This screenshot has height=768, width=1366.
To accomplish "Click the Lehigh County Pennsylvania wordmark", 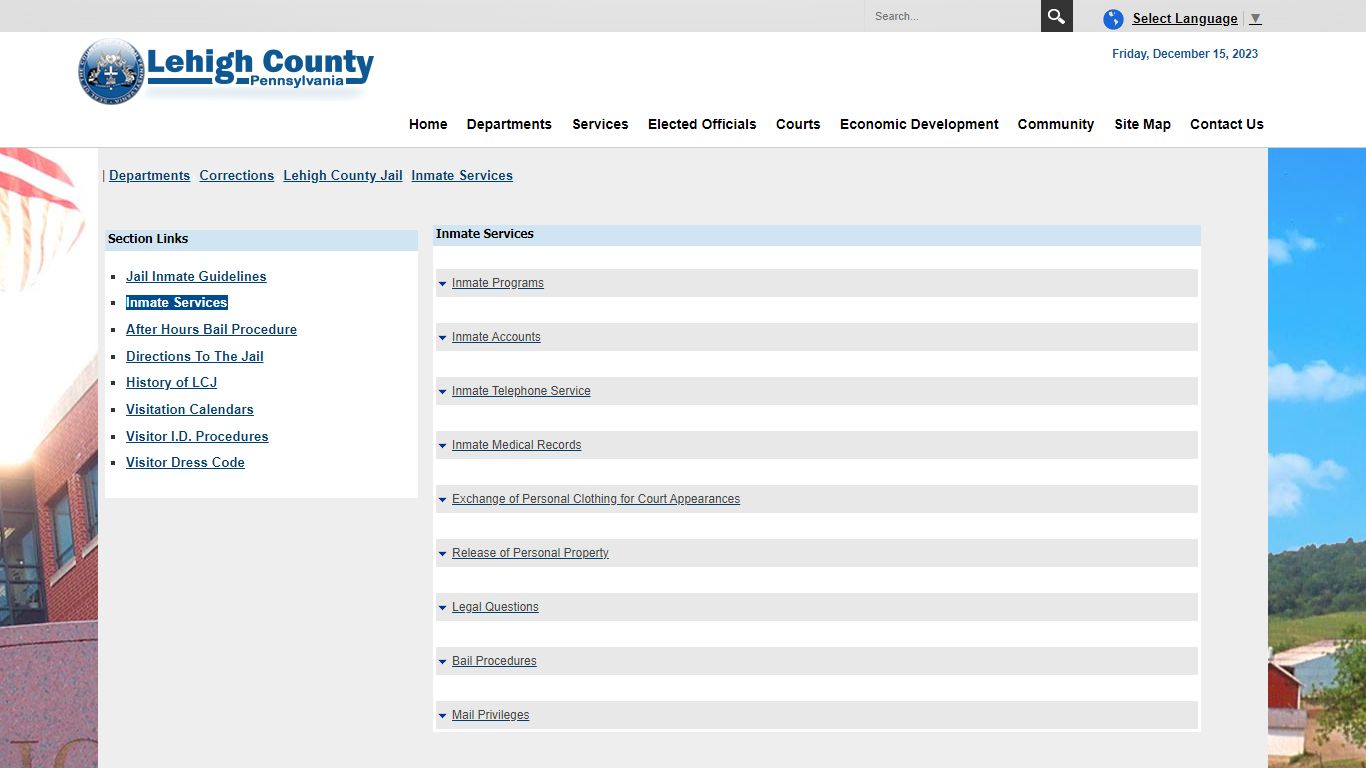I will 260,70.
